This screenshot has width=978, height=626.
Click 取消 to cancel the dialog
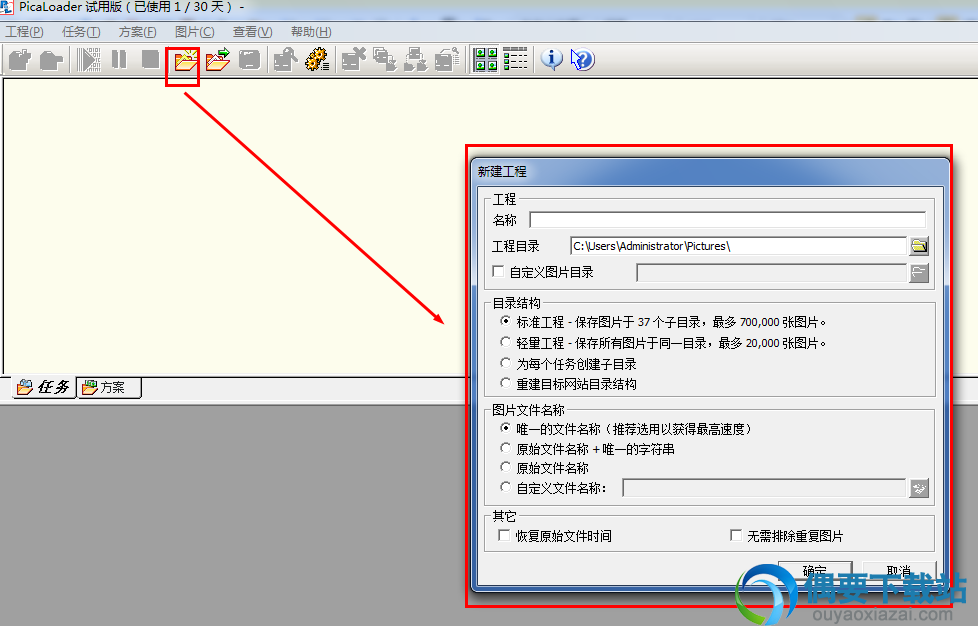(x=899, y=571)
